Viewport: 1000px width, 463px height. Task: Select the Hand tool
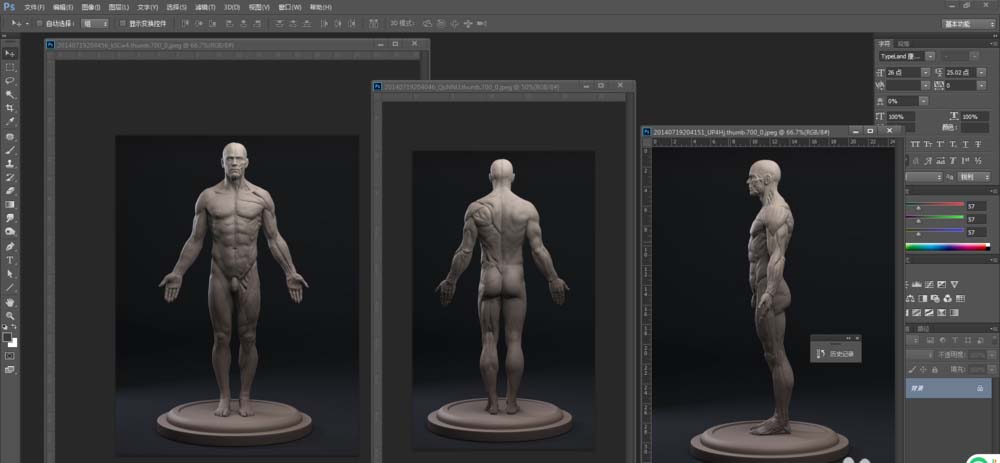coord(10,301)
